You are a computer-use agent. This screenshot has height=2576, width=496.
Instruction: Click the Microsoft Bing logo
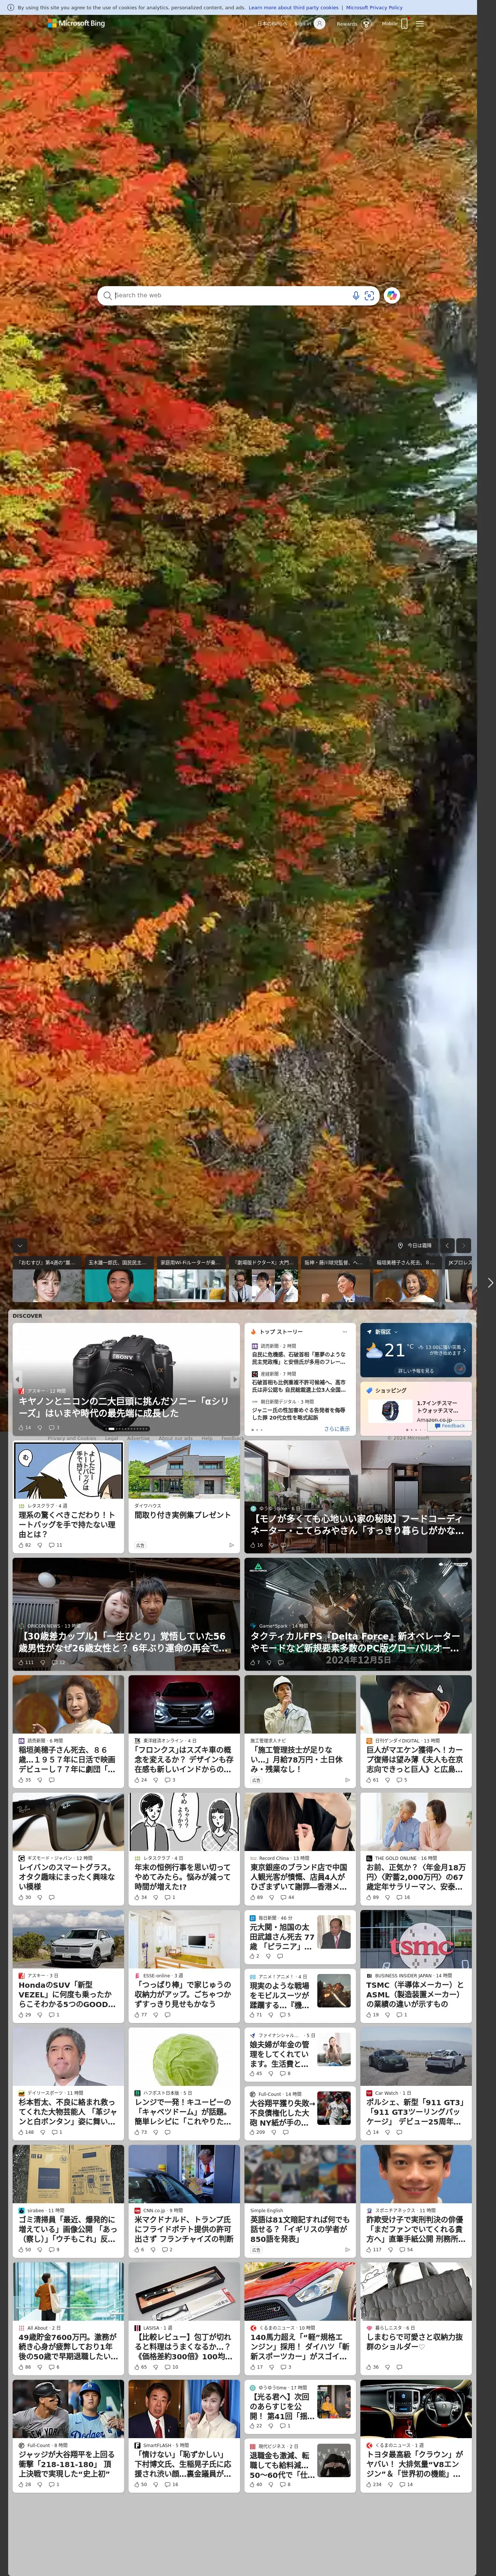point(76,23)
